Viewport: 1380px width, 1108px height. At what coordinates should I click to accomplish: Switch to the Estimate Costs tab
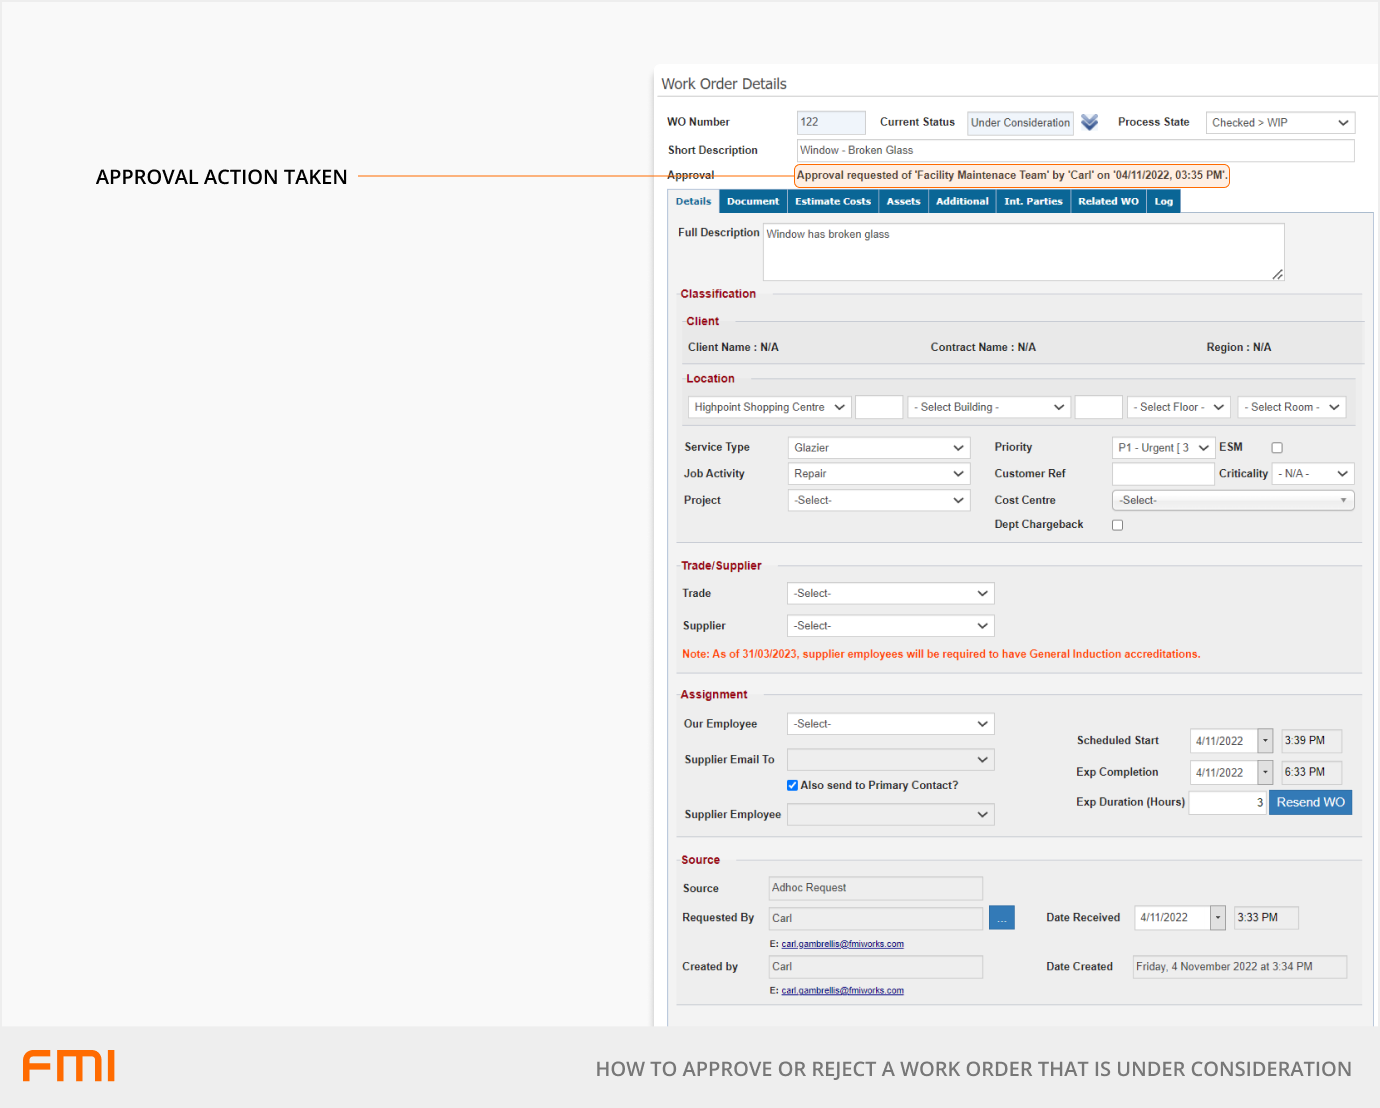tap(832, 202)
